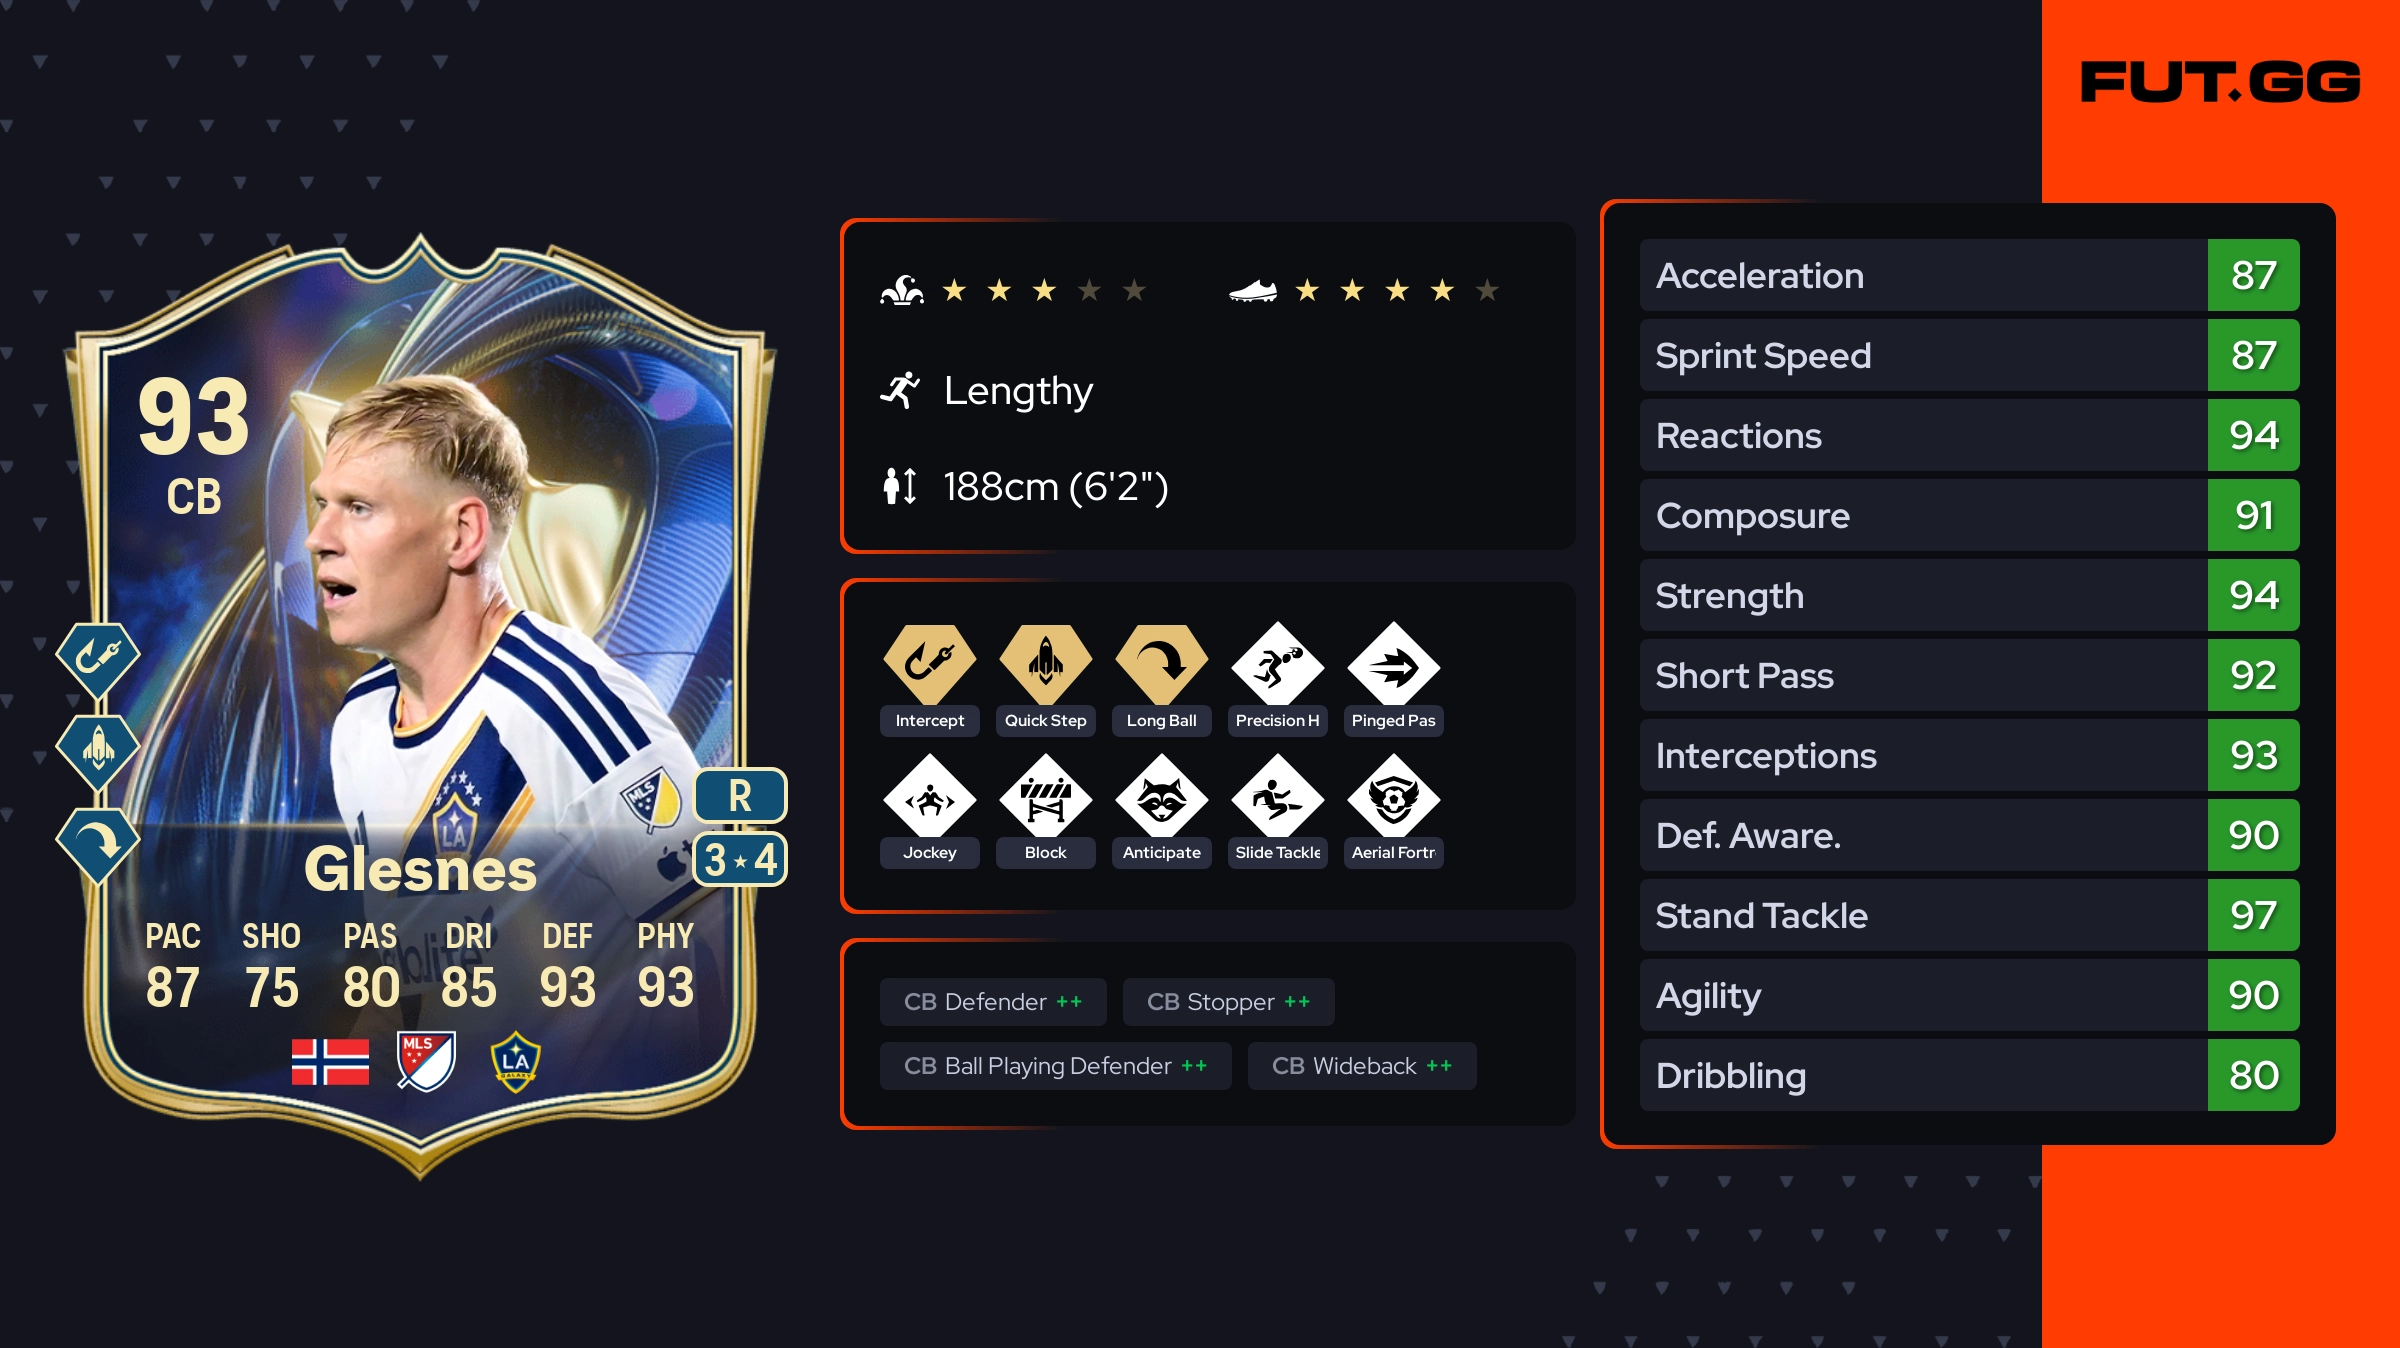Click the CB Wideback role tag

1362,1066
